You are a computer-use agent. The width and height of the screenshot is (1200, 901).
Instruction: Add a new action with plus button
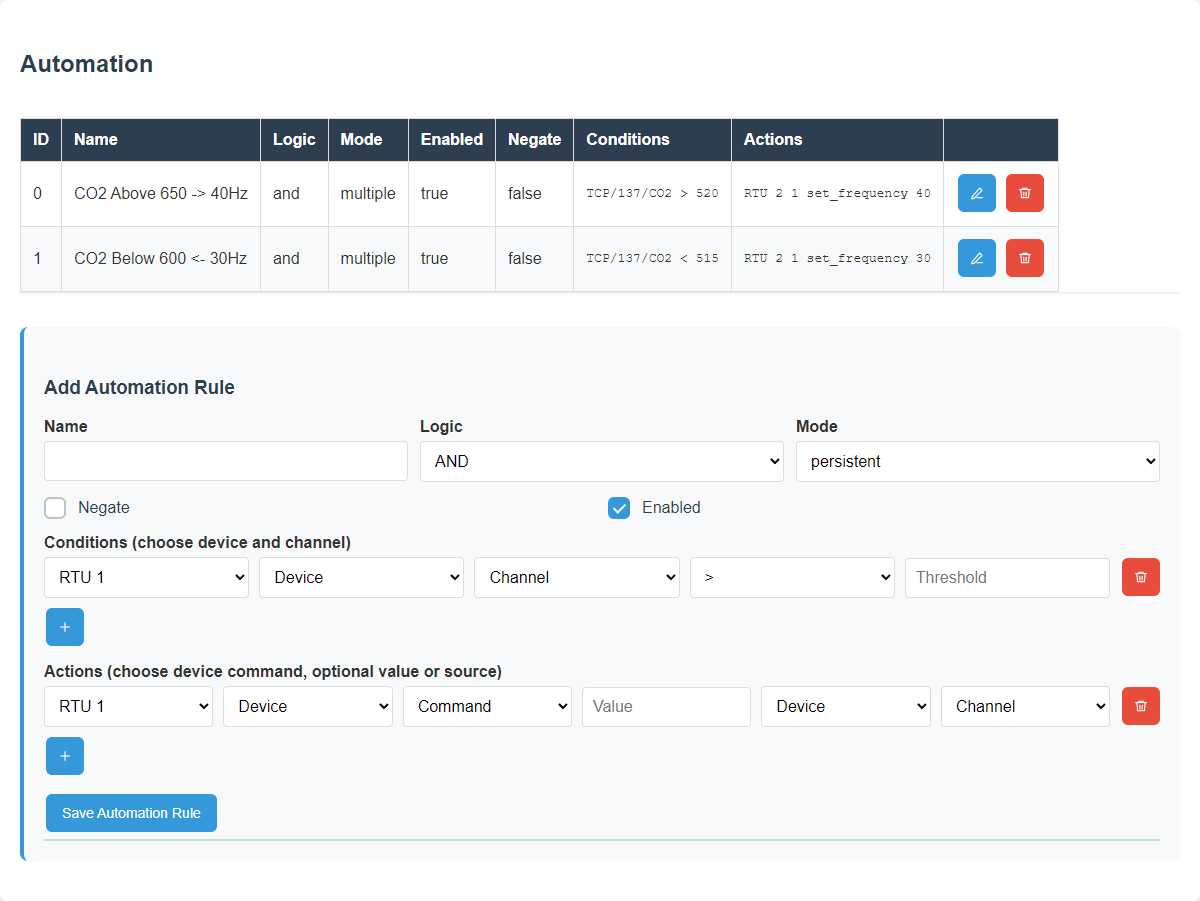65,756
